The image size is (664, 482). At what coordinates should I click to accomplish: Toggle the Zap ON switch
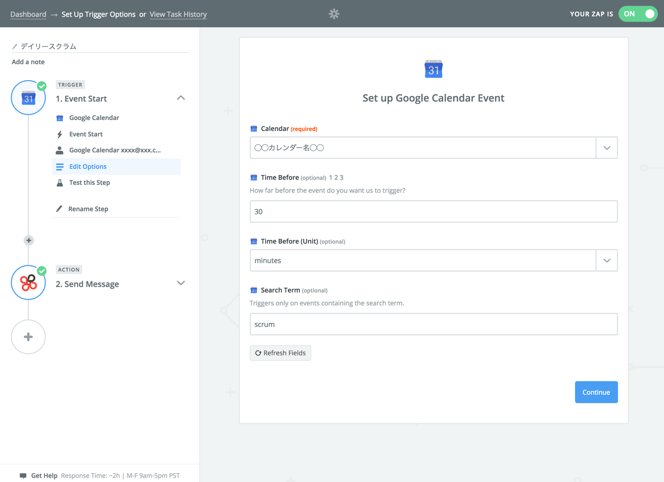coord(638,14)
